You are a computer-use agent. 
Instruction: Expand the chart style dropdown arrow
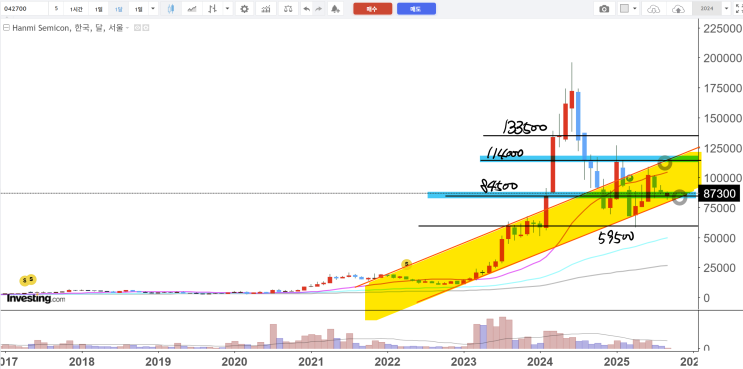coord(228,9)
